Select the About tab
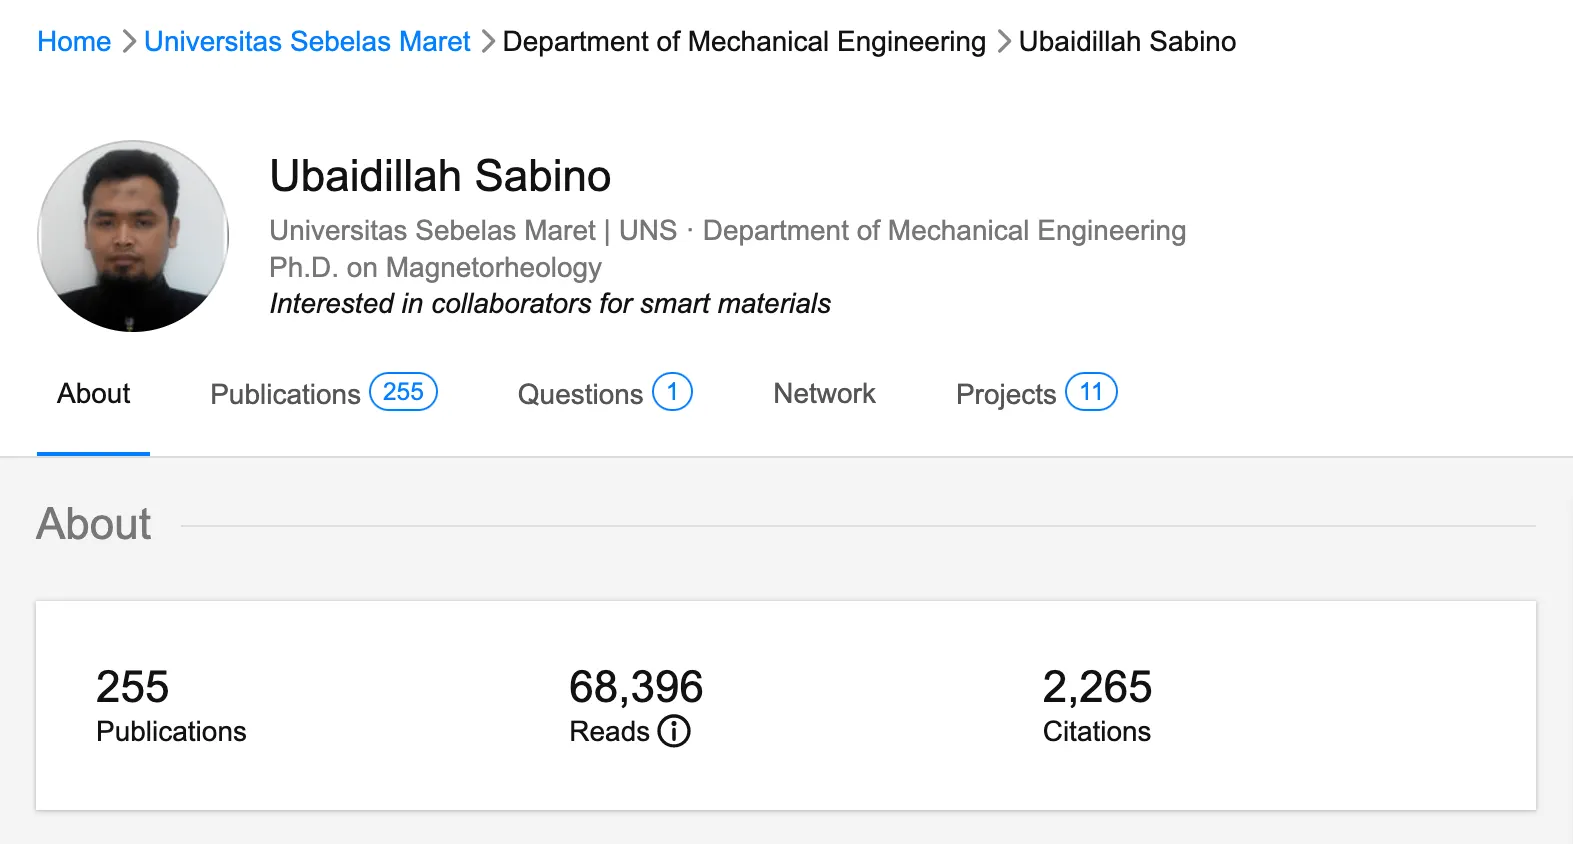Screen dimensions: 1573x844 (x=94, y=394)
